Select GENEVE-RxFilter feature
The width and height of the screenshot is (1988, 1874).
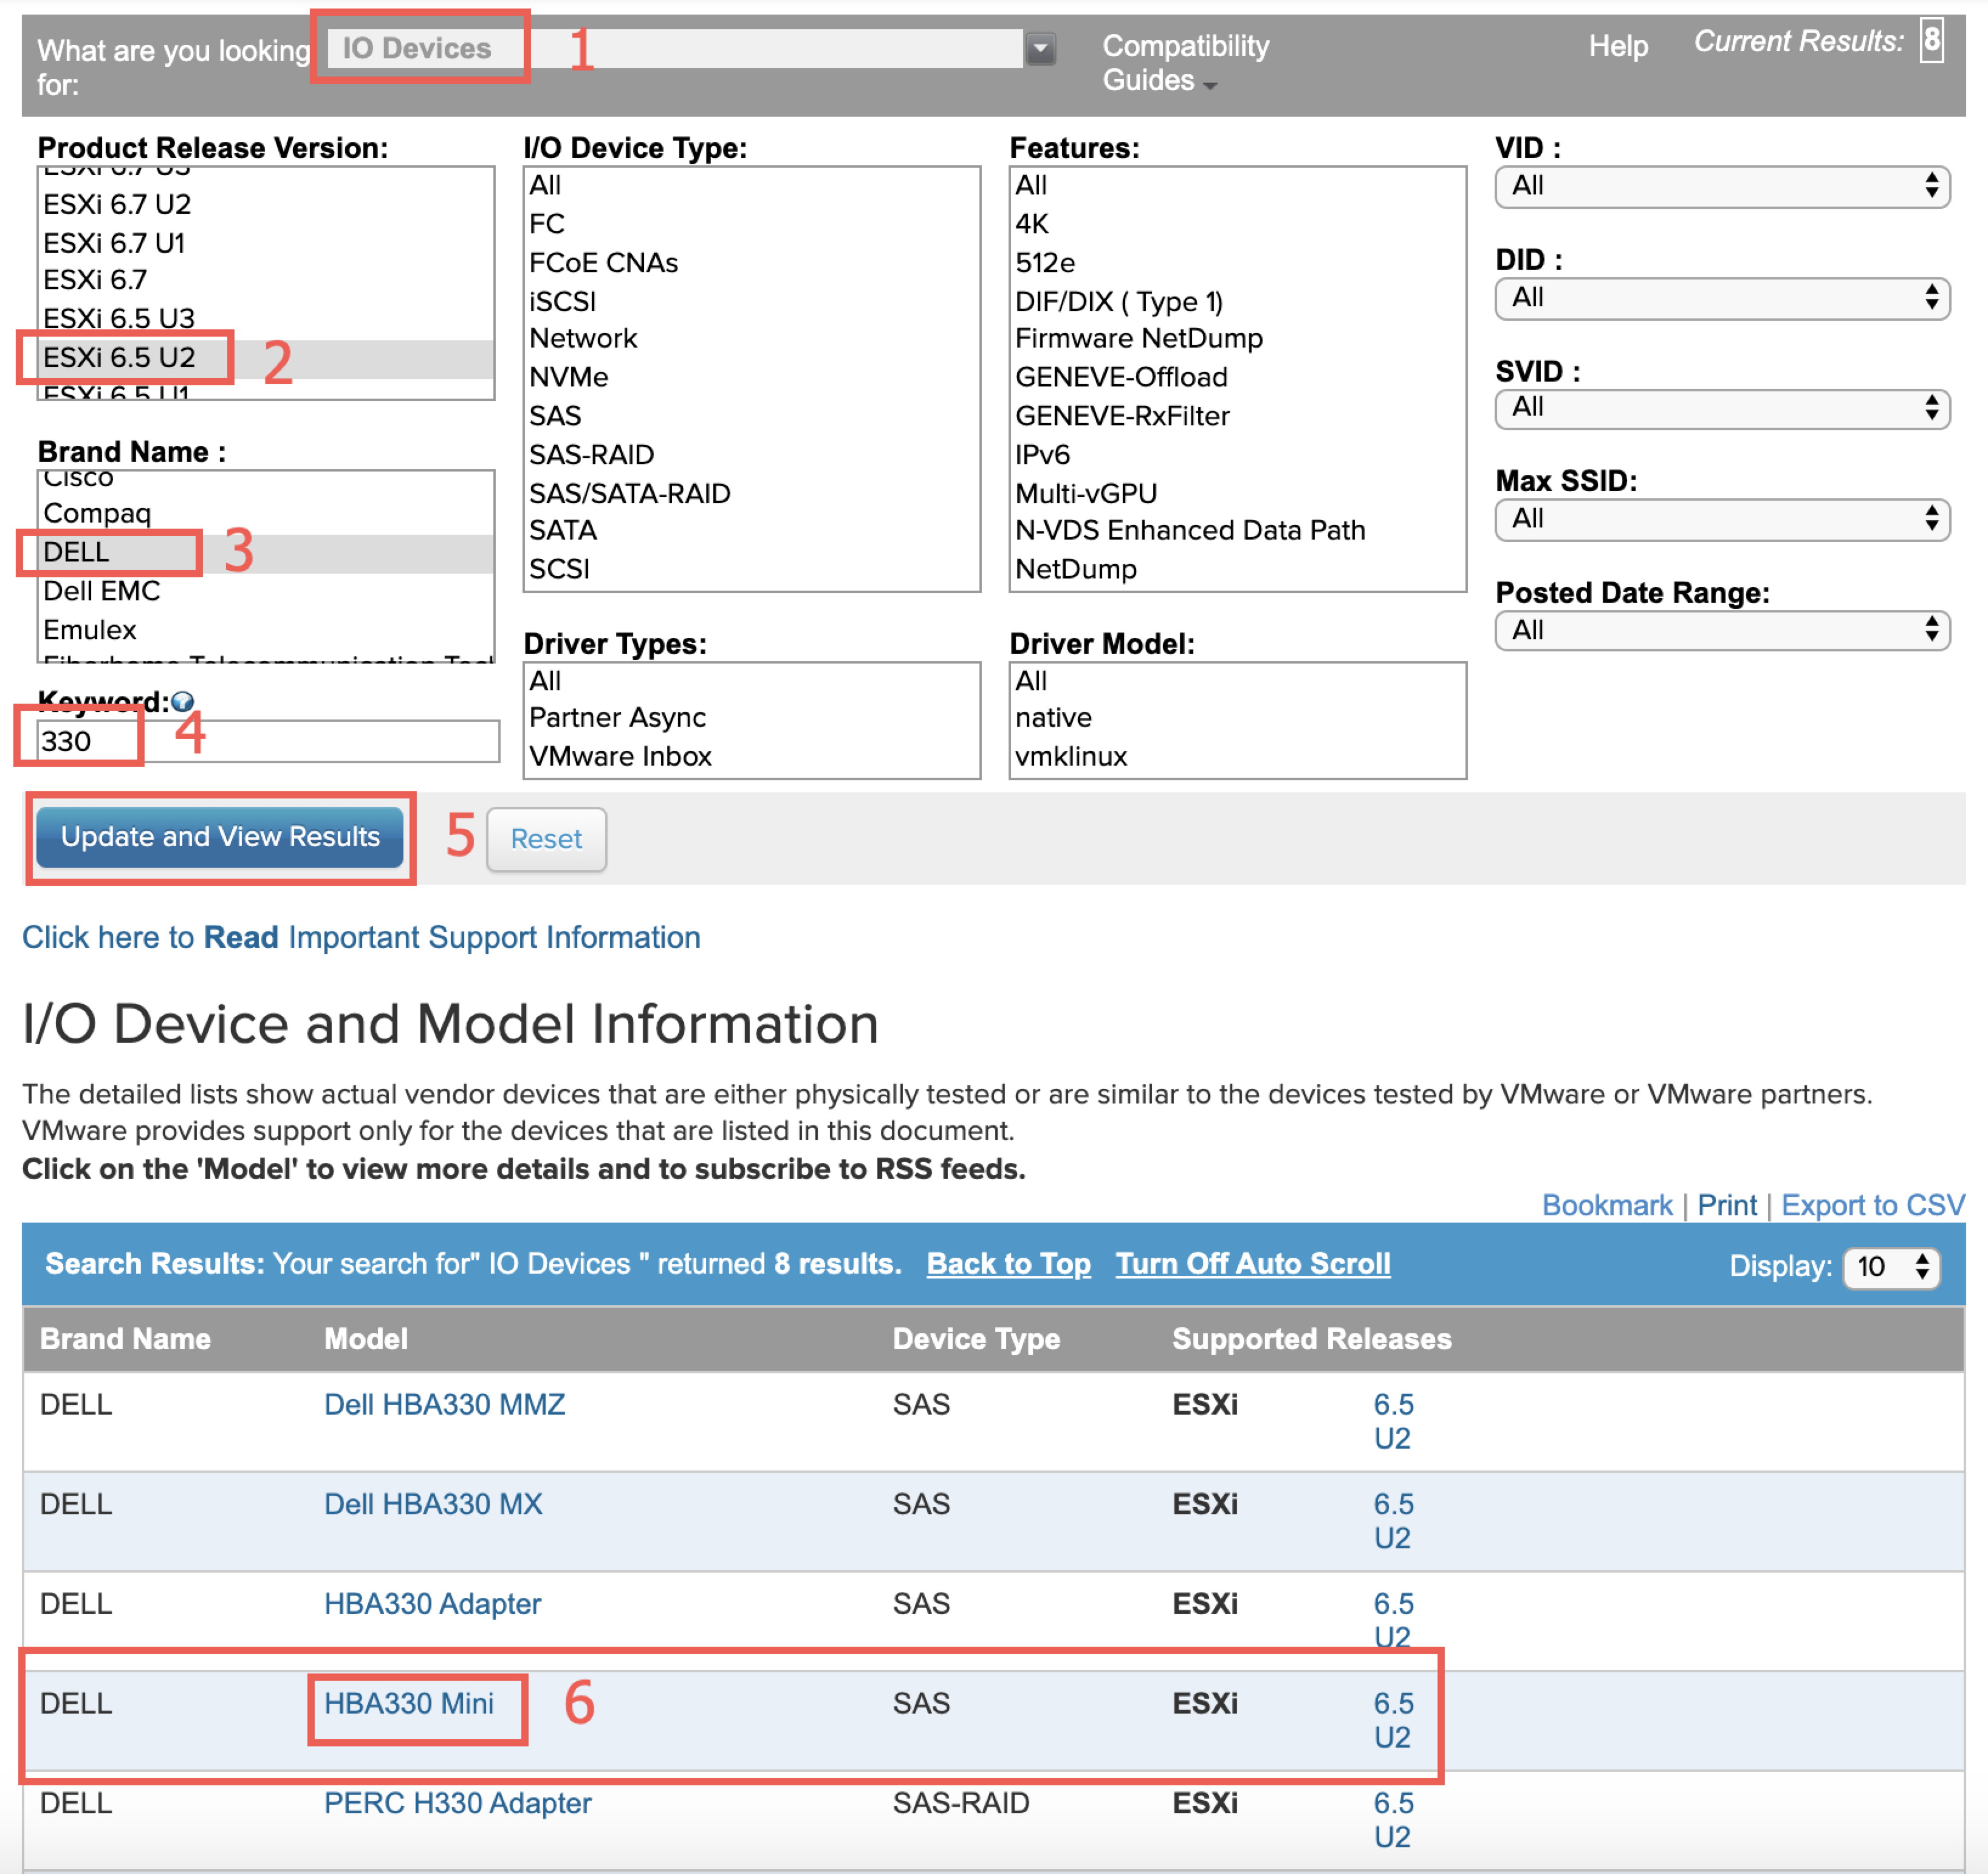point(1237,416)
